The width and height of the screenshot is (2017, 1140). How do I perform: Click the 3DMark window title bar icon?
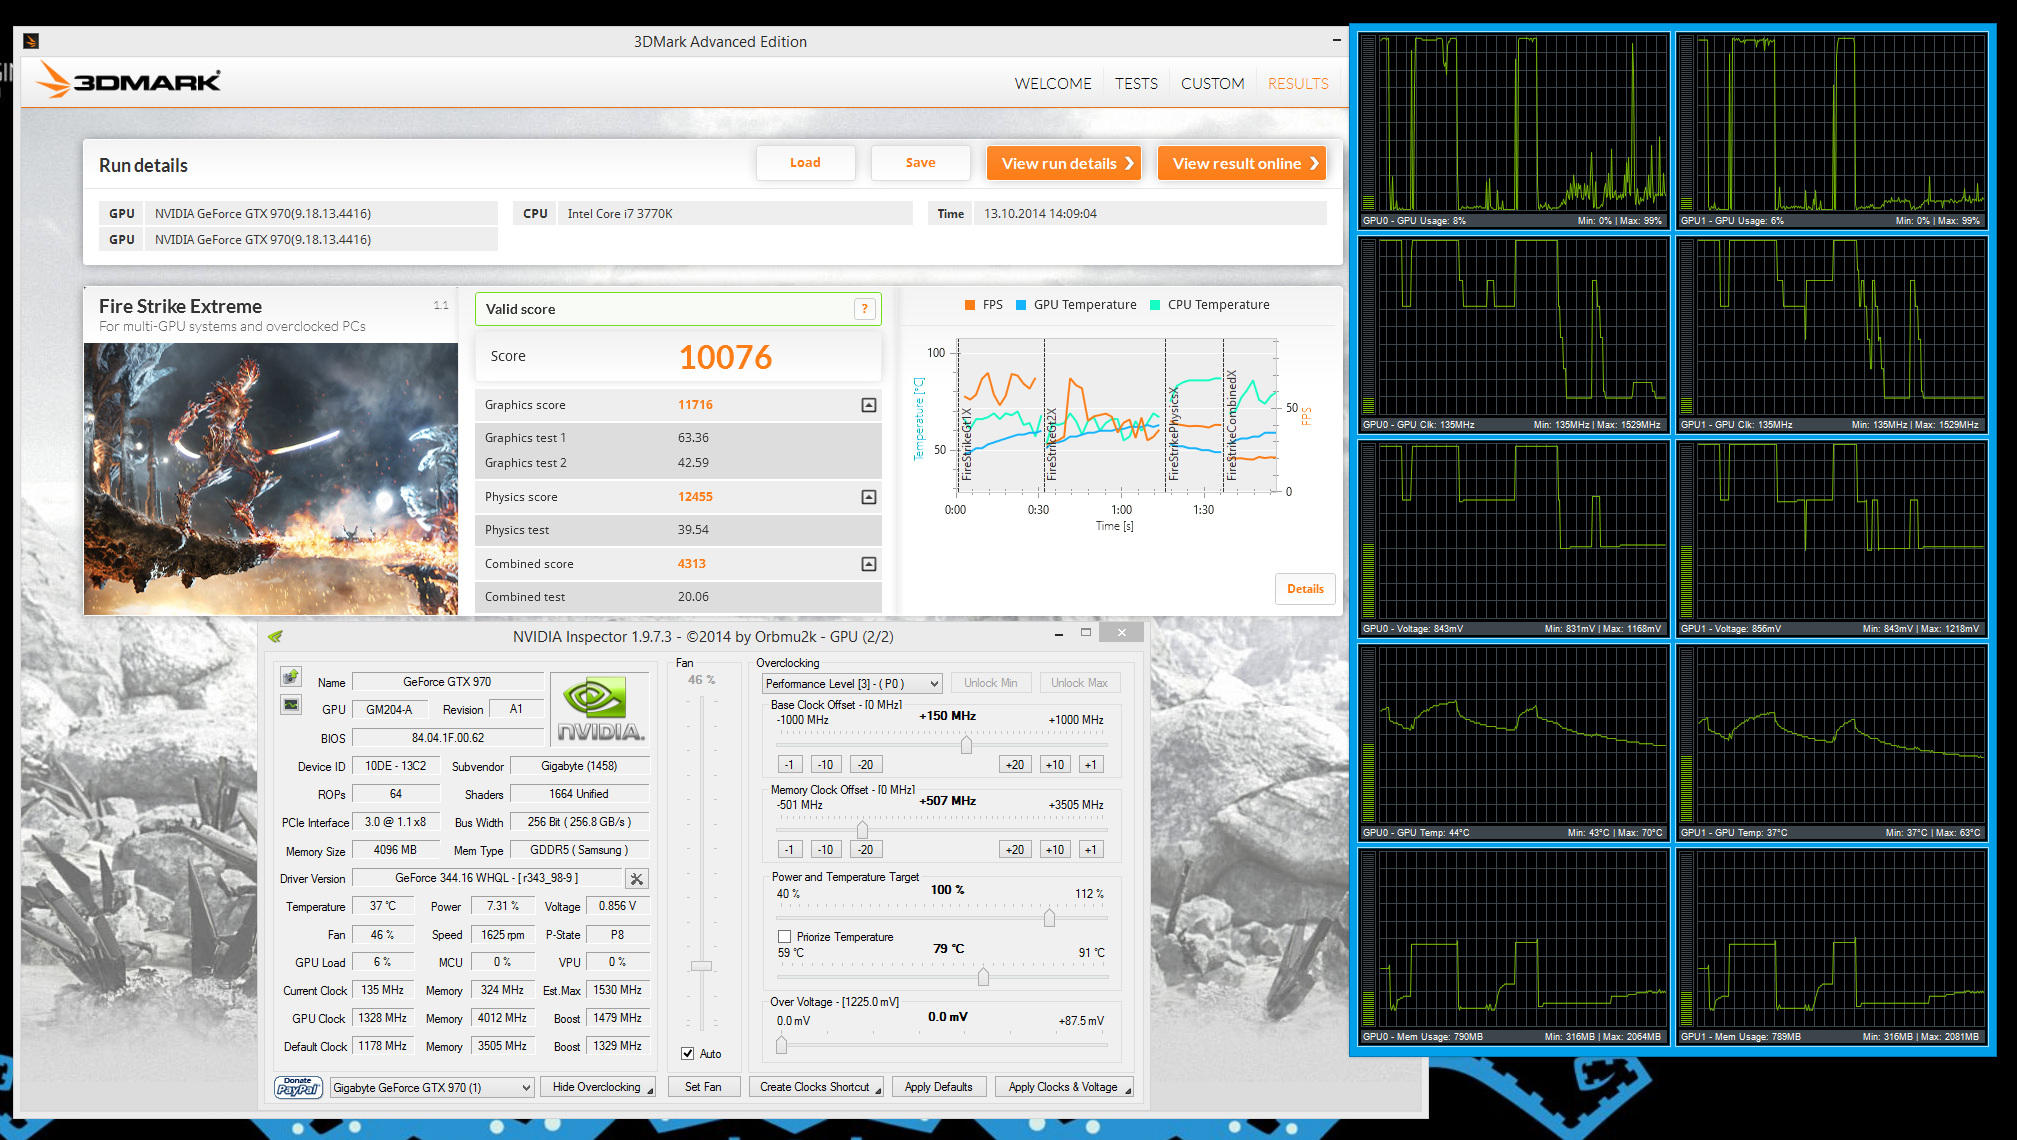pyautogui.click(x=31, y=41)
